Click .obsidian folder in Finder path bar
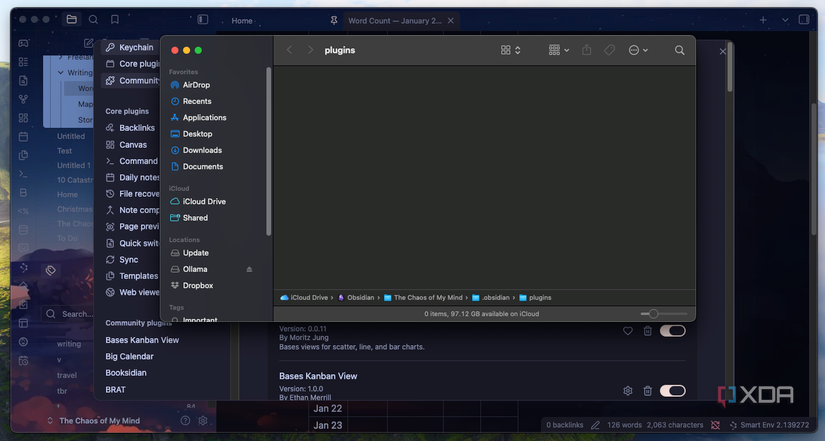The image size is (825, 441). (491, 298)
